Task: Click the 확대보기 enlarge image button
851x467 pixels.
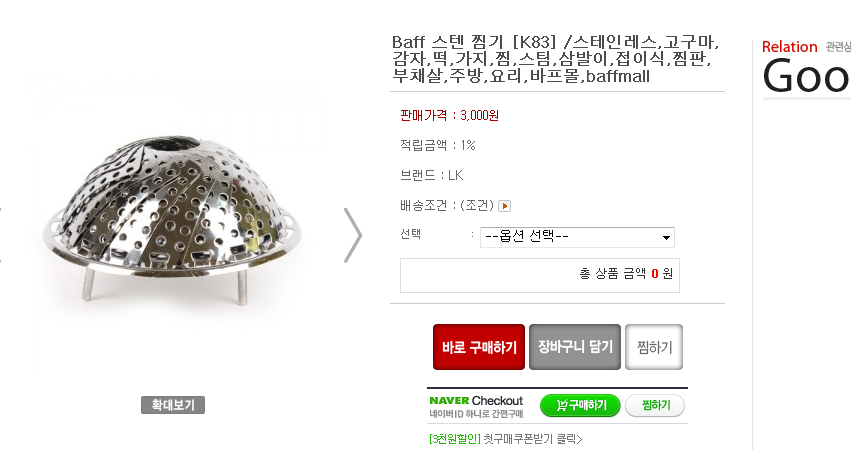Action: [173, 405]
